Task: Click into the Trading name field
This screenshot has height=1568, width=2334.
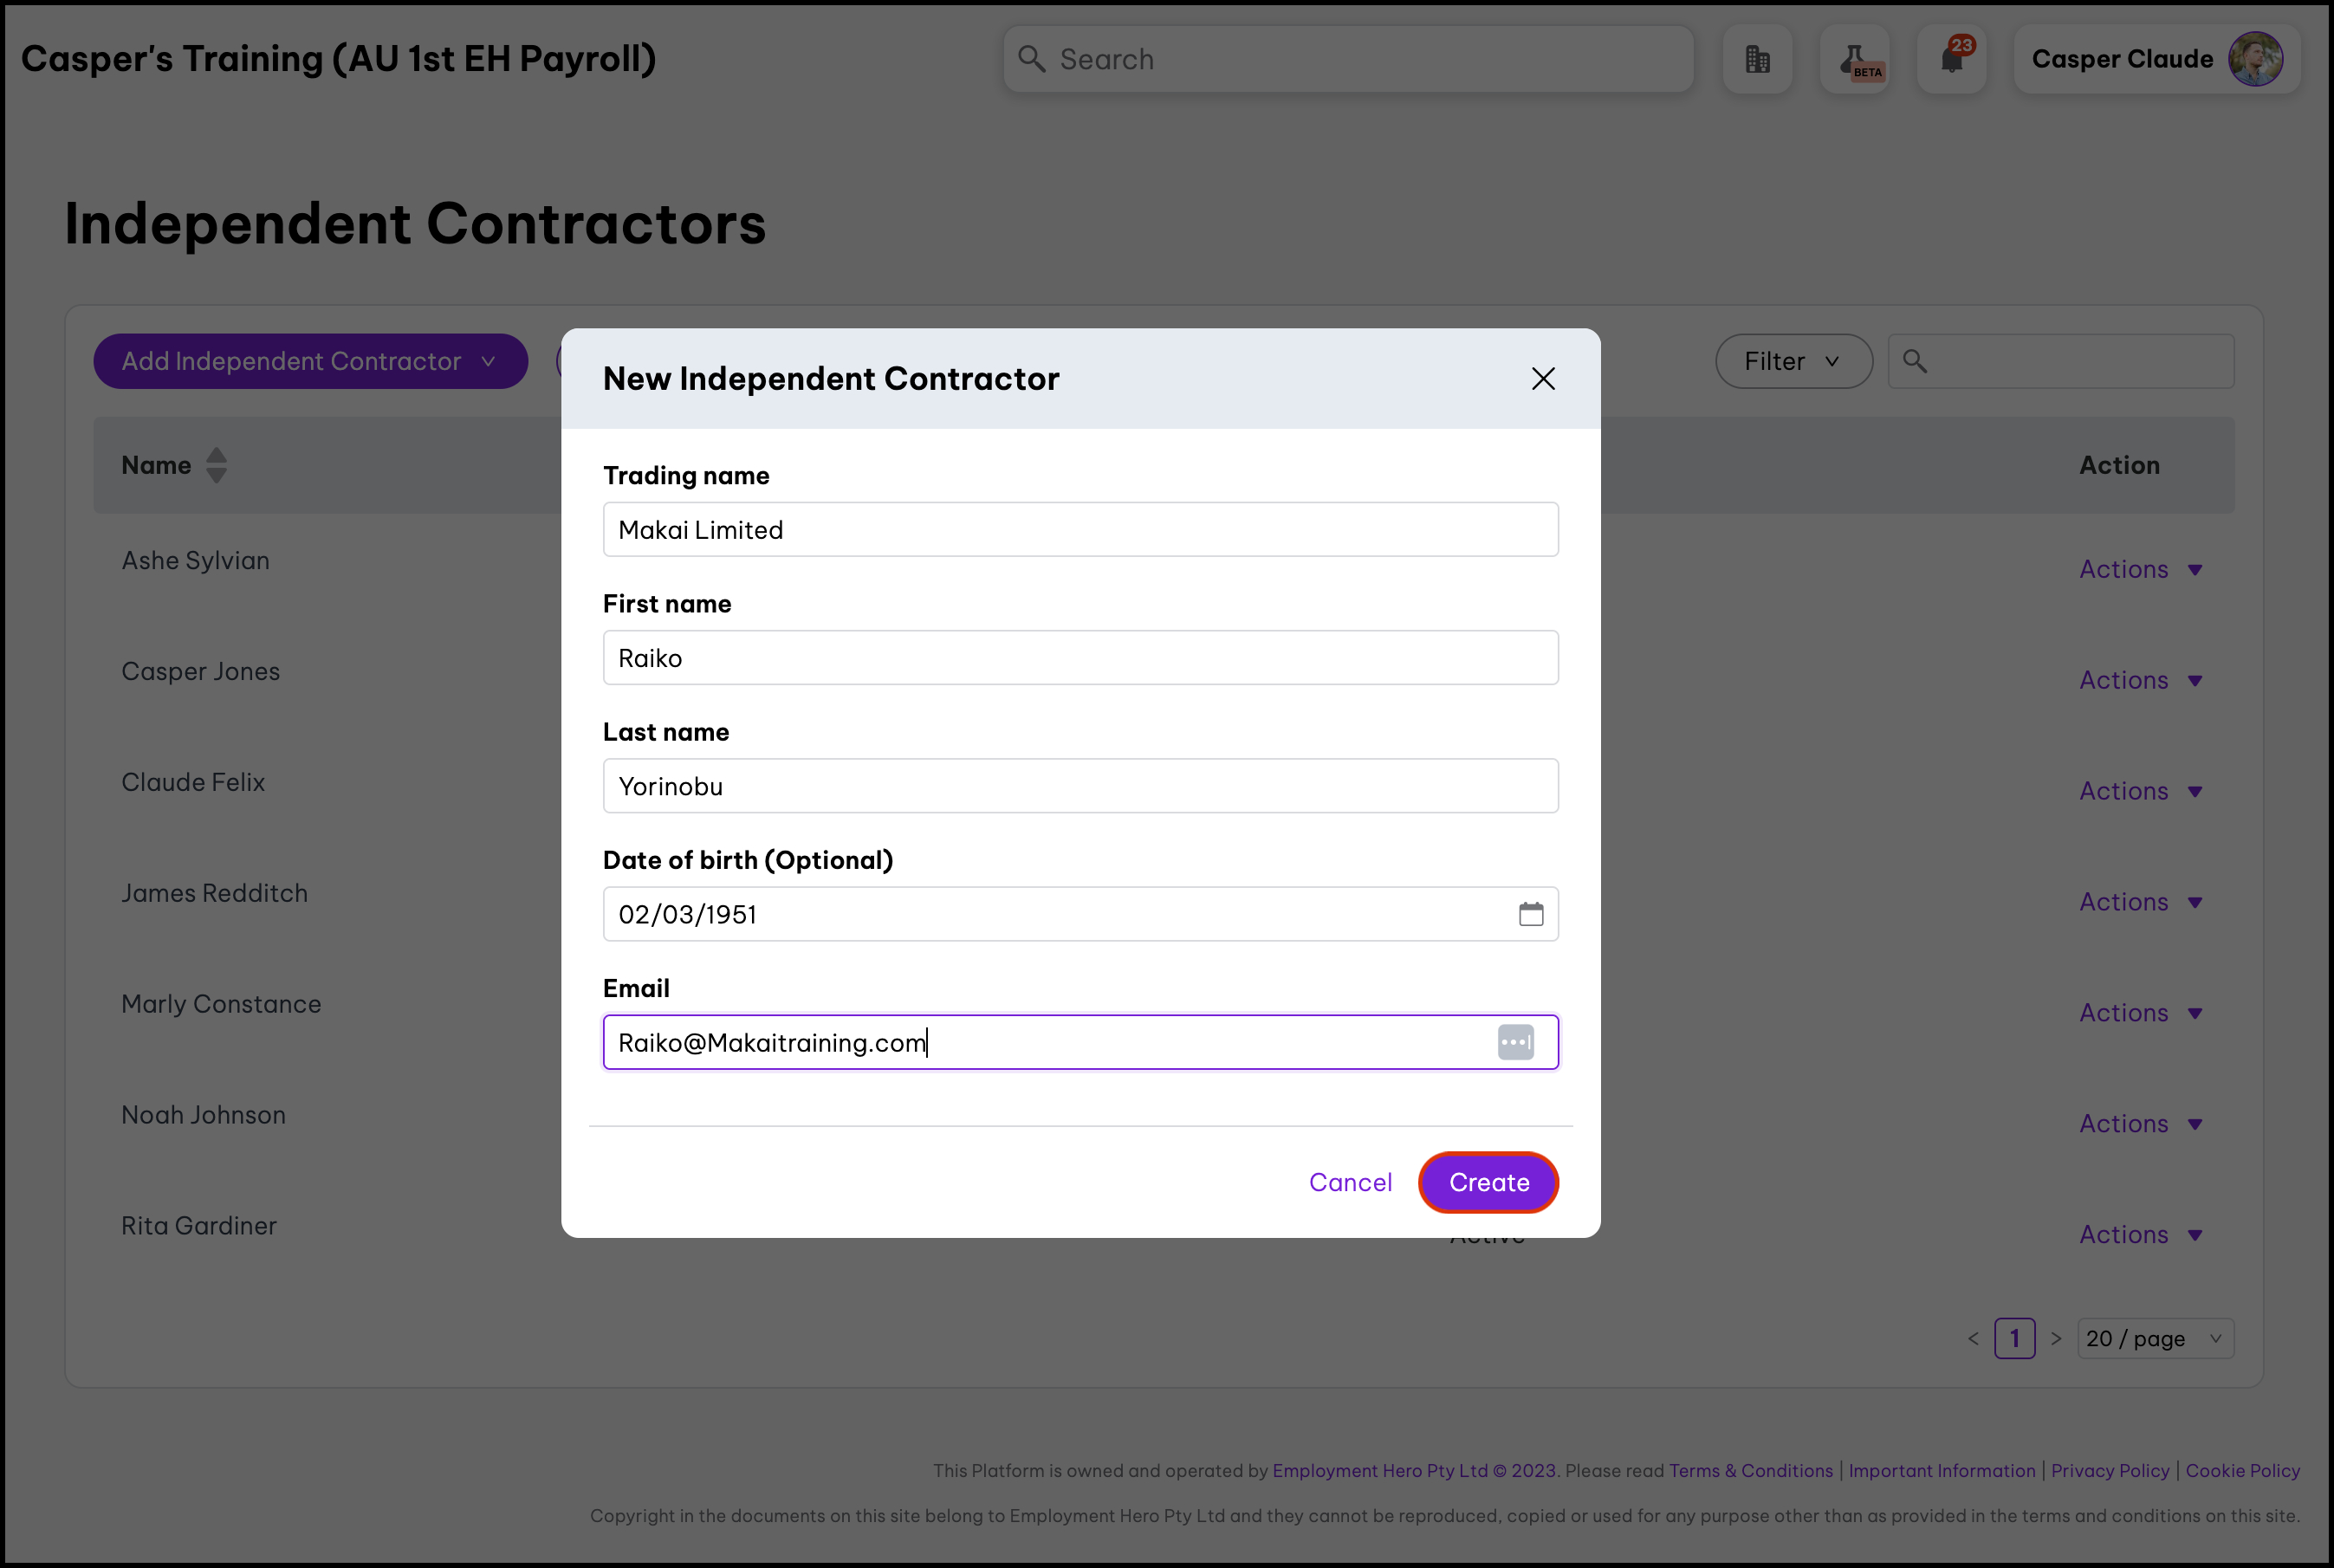Action: point(1080,530)
